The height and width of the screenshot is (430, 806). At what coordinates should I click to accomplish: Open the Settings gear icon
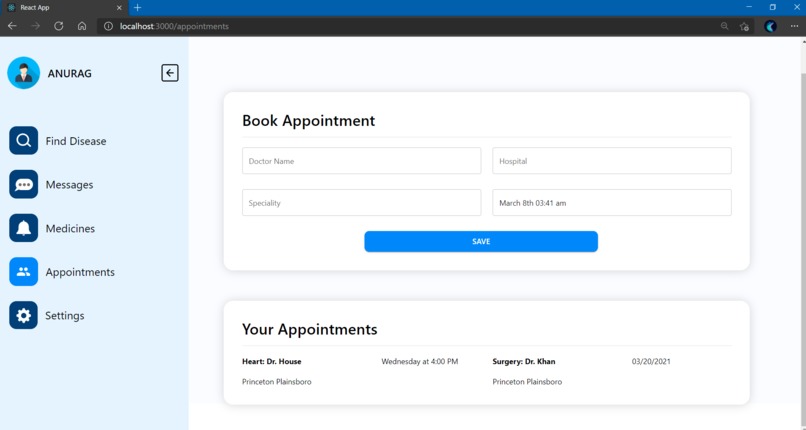click(24, 315)
